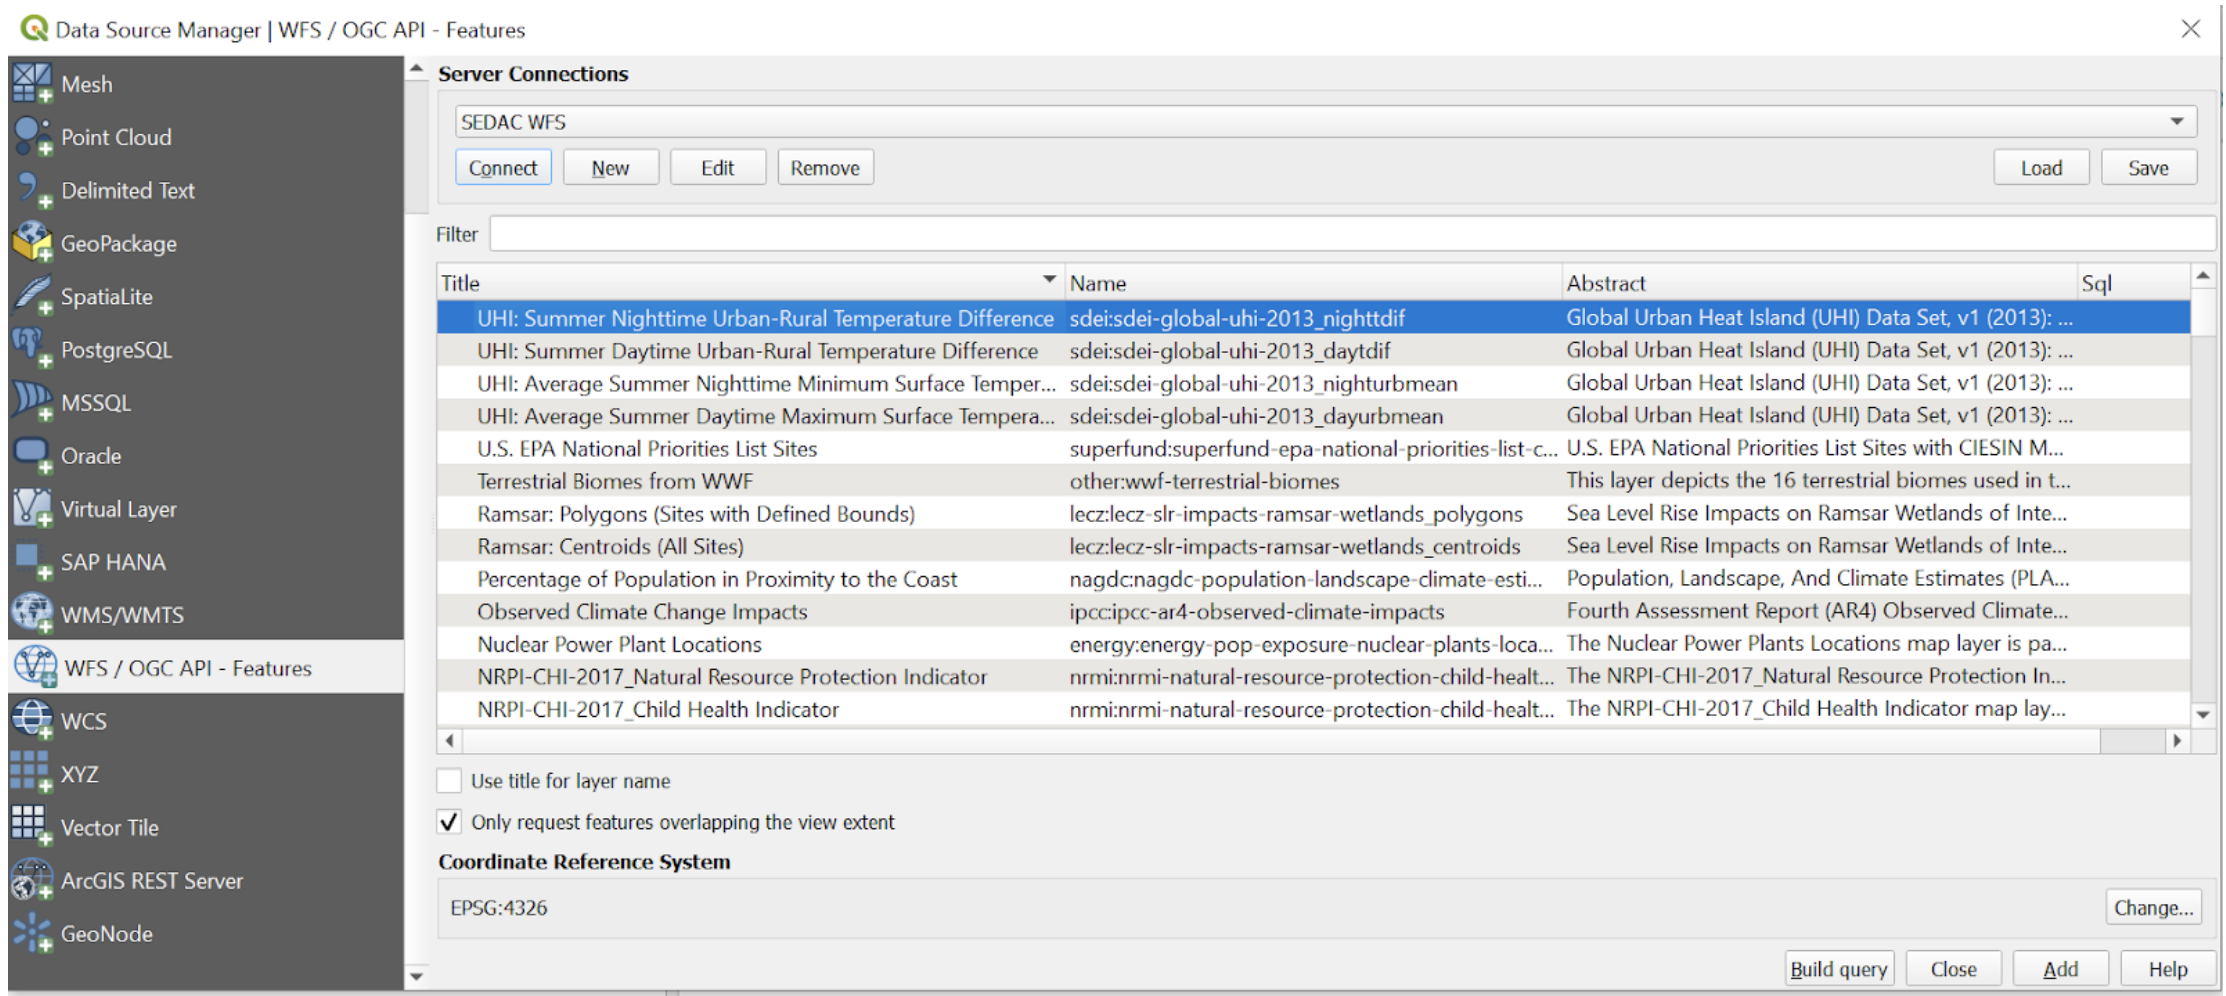Select the MSSQL source icon
This screenshot has height=996, width=2226.
(32, 402)
